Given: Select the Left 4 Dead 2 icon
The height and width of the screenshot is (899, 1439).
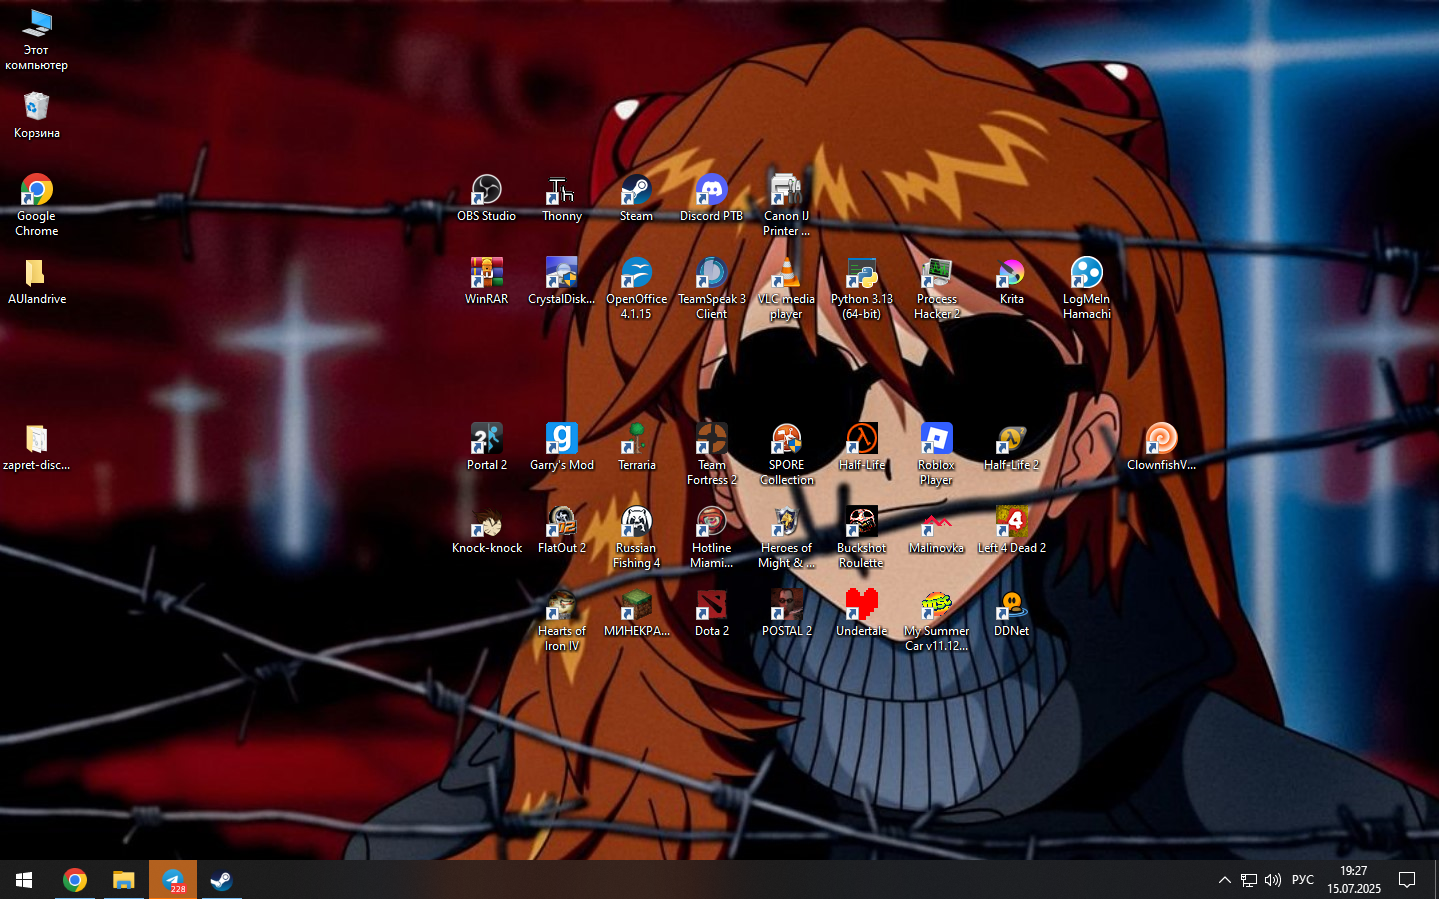Looking at the screenshot, I should coord(1011,530).
